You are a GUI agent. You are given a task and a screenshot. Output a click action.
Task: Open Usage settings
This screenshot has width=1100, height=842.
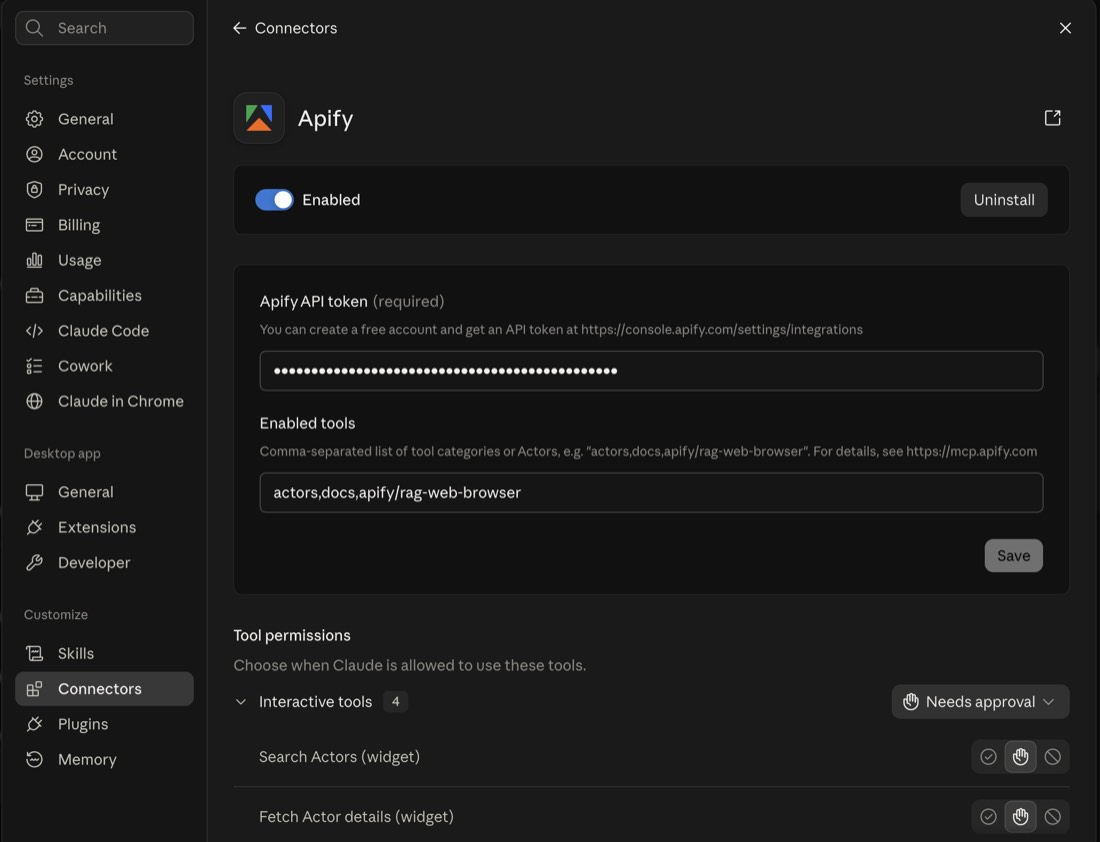pos(105,260)
